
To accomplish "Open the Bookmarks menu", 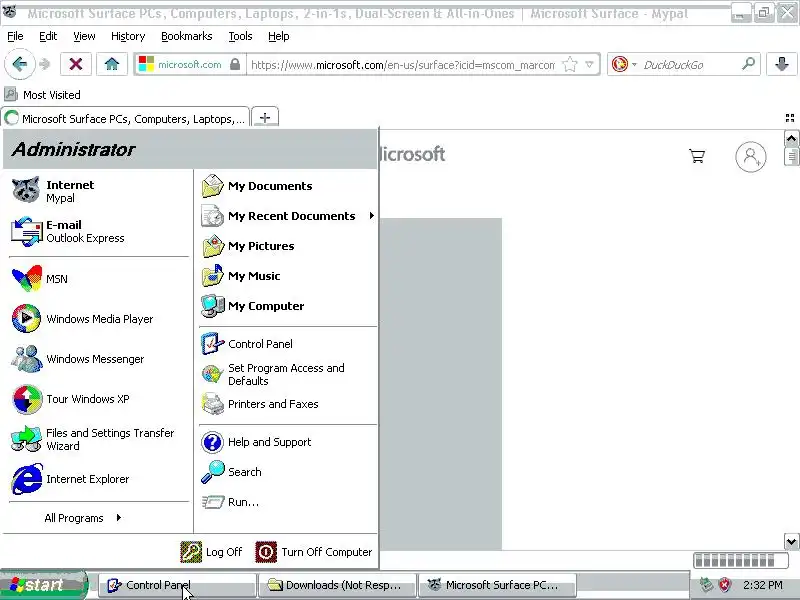I will tap(187, 36).
